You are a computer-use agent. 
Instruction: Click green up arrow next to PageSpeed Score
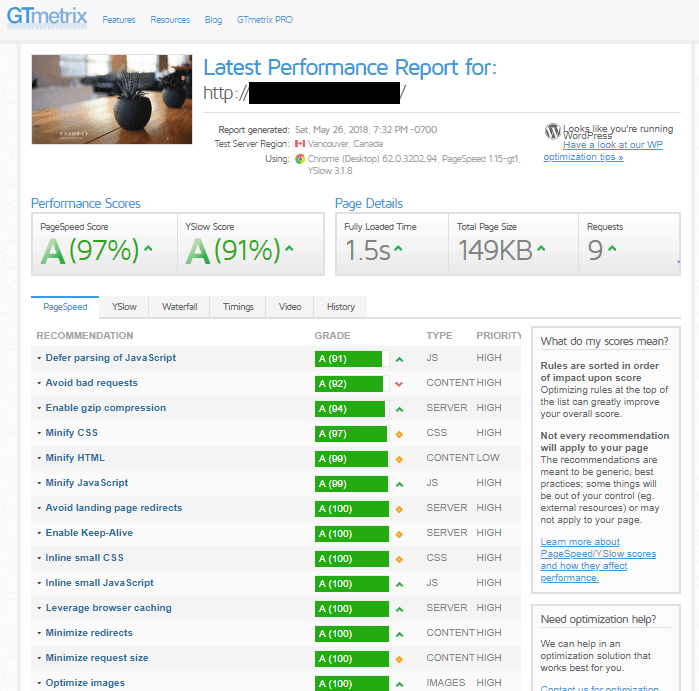[x=148, y=249]
